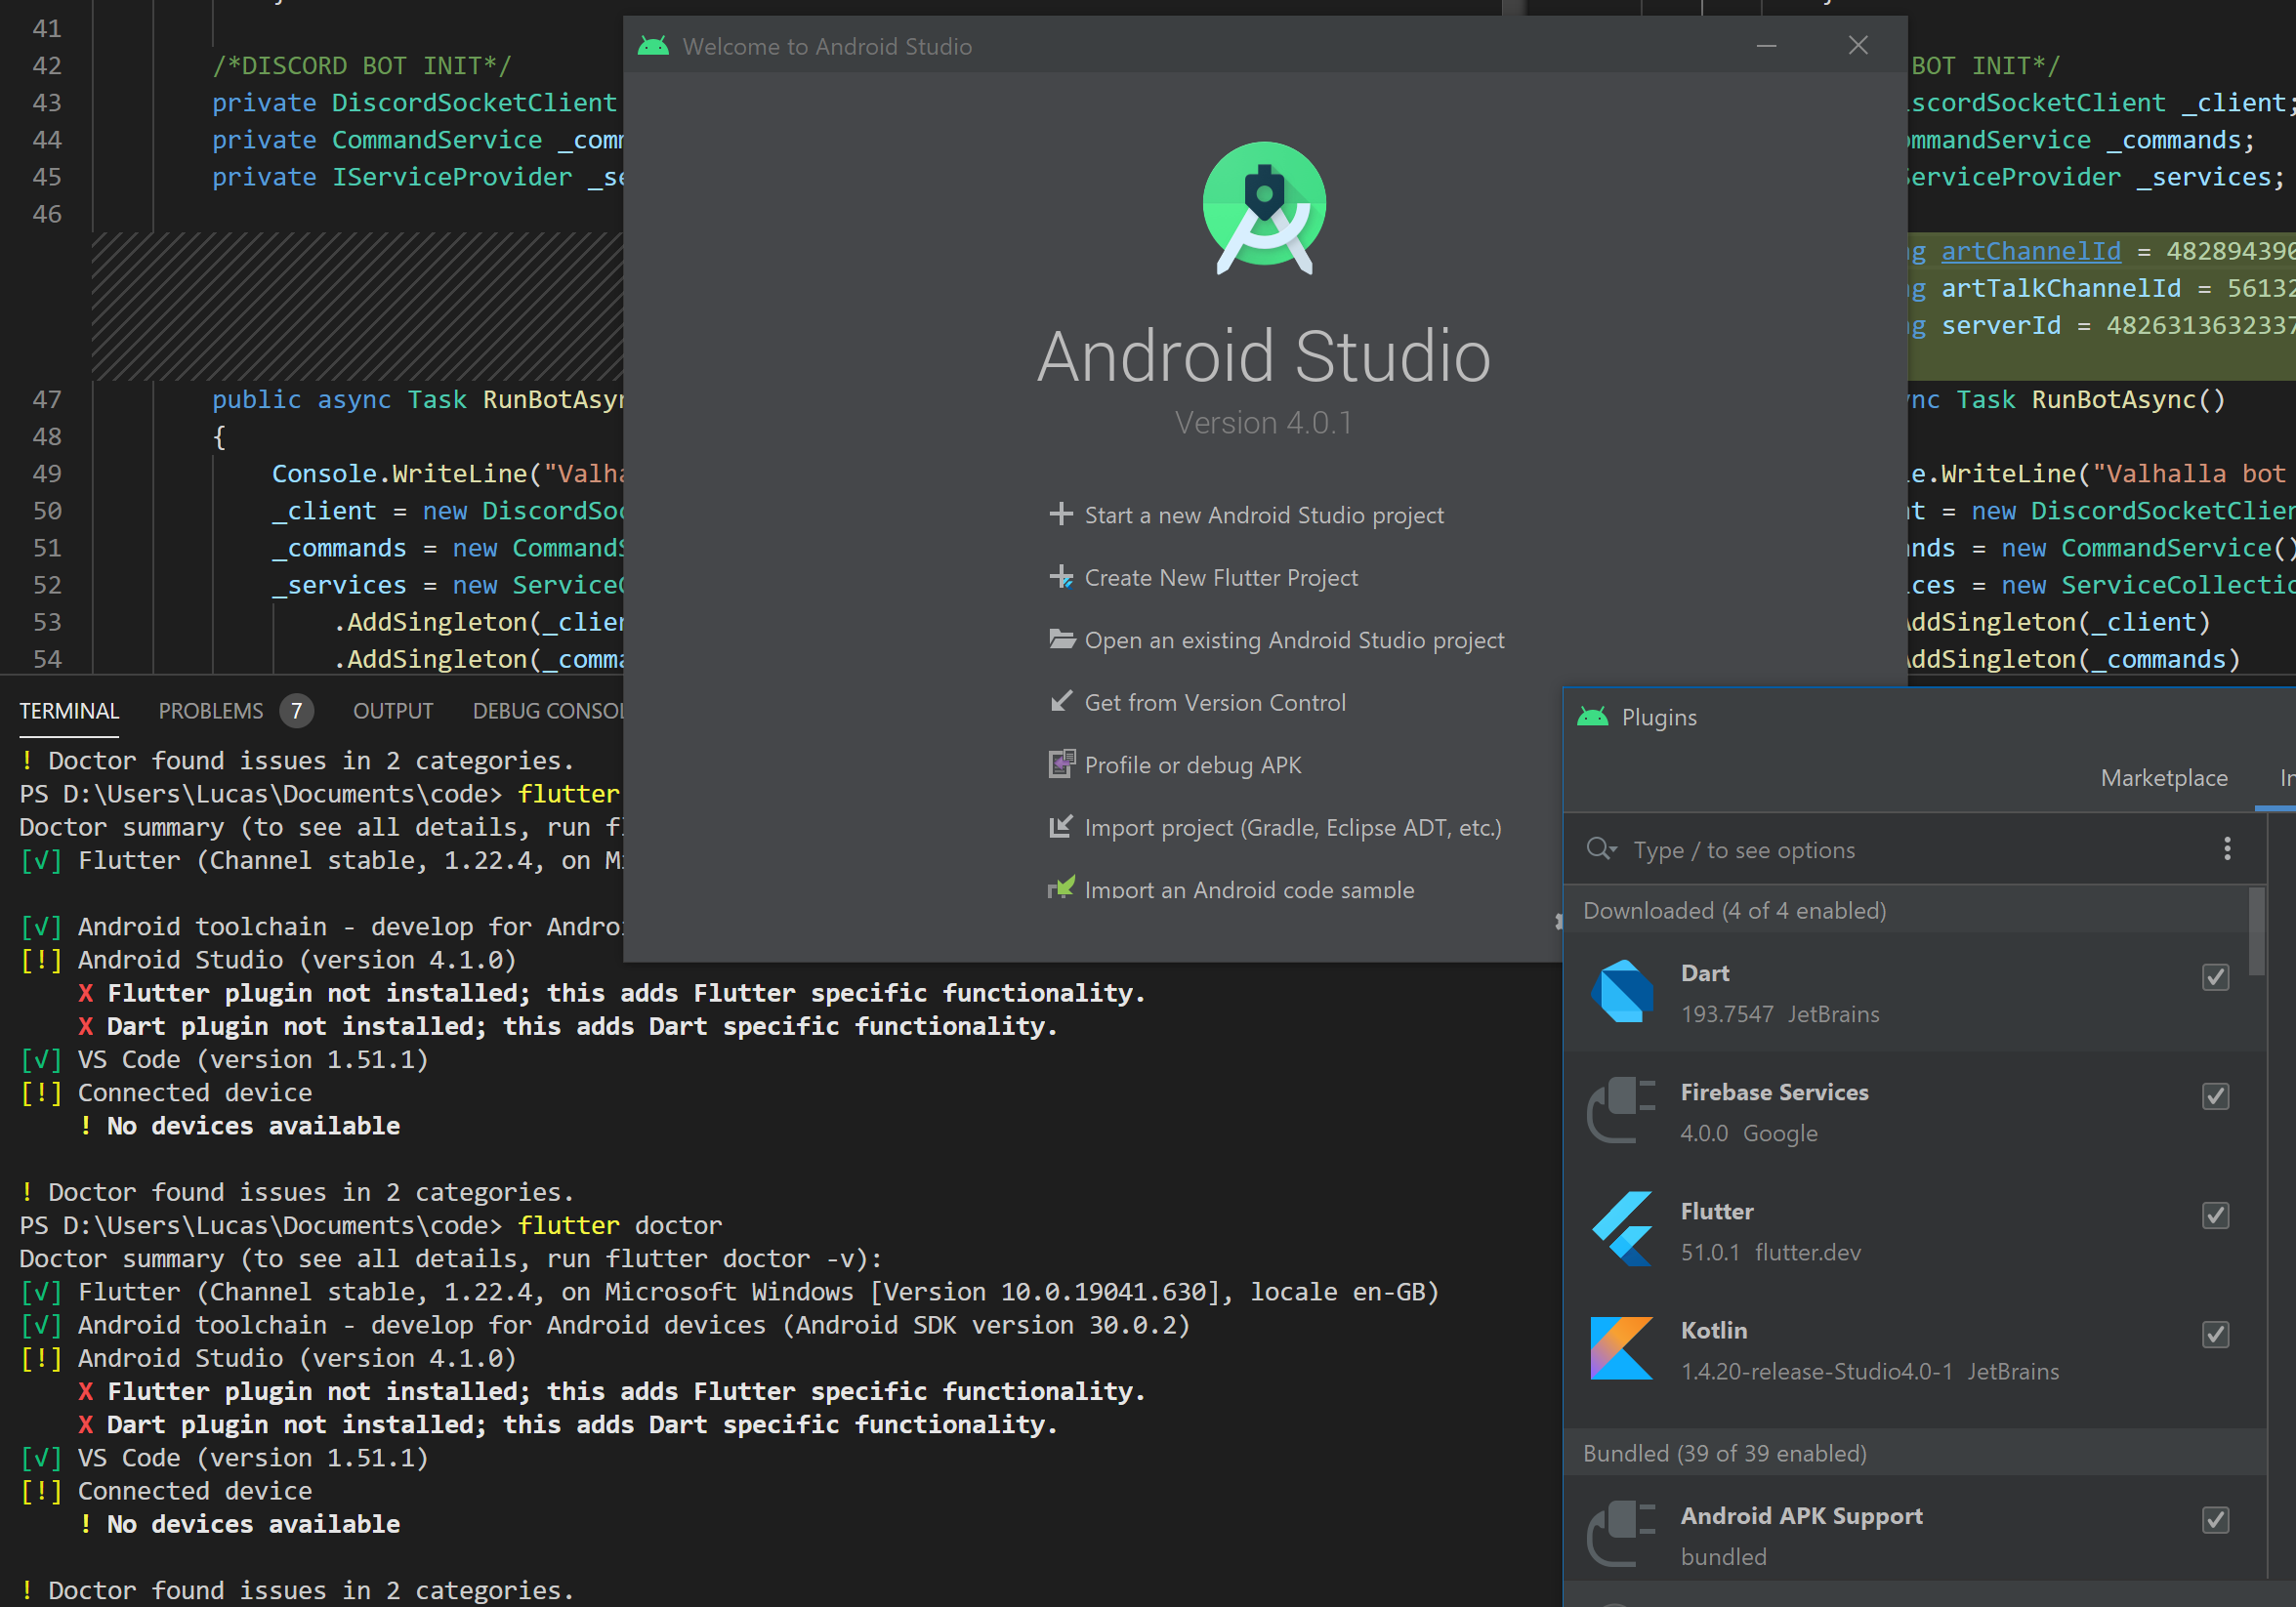Click the Android APK Support plugin icon
This screenshot has width=2296, height=1607.
(1621, 1534)
